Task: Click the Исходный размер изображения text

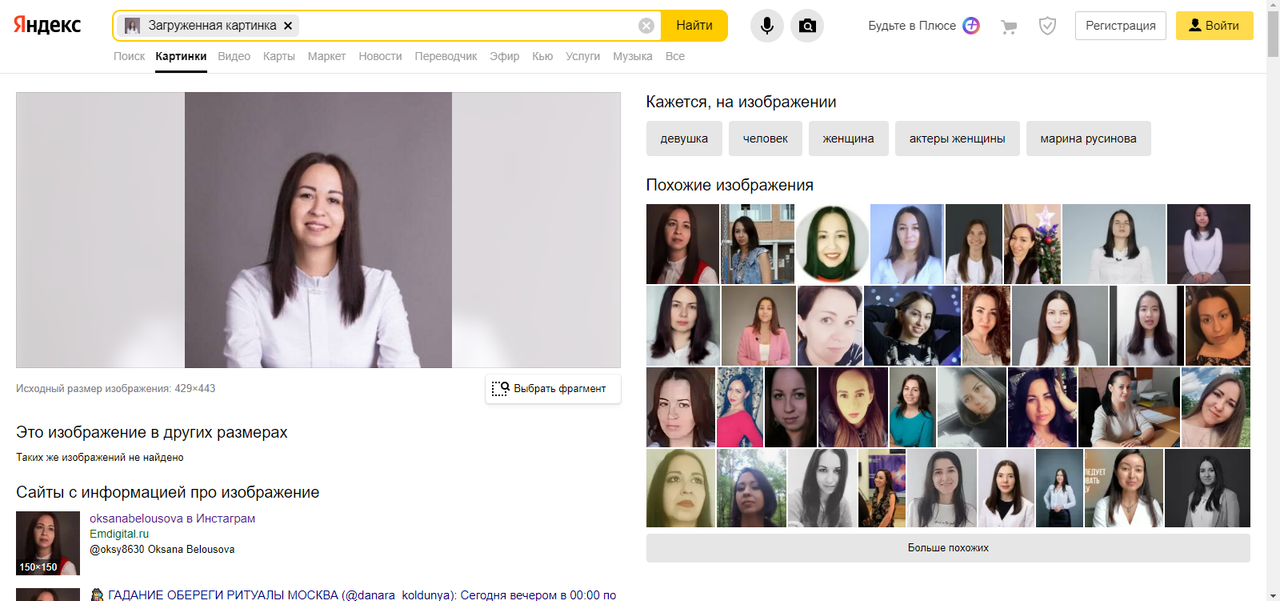Action: tap(115, 388)
